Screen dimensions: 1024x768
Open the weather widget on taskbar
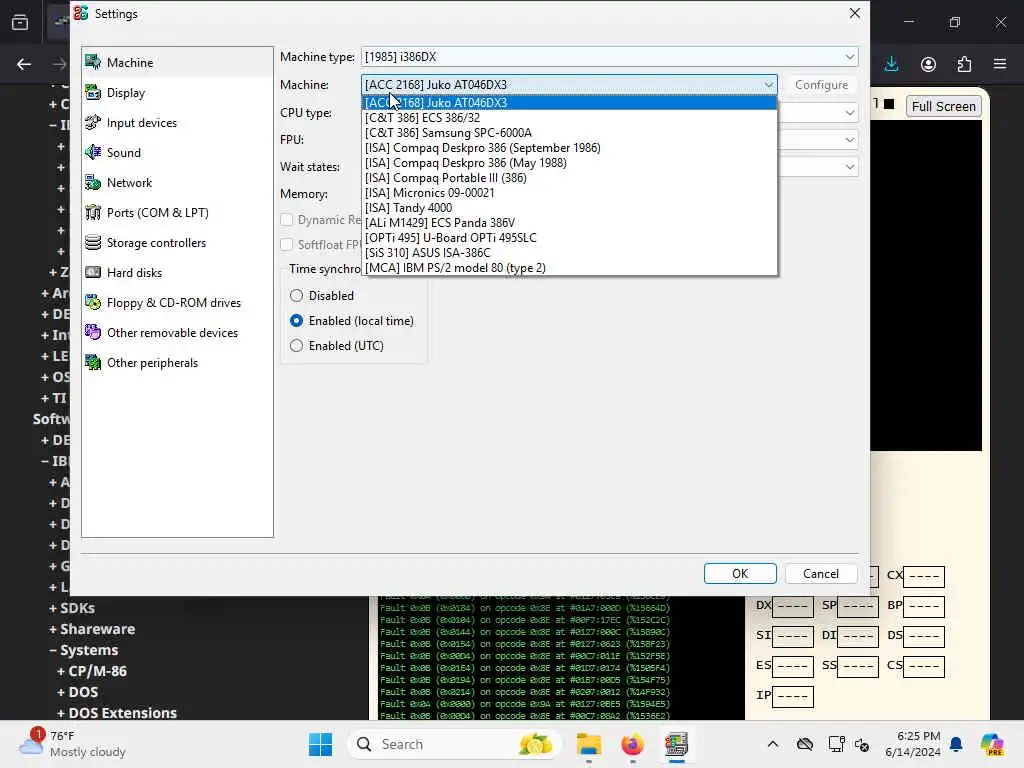[73, 744]
